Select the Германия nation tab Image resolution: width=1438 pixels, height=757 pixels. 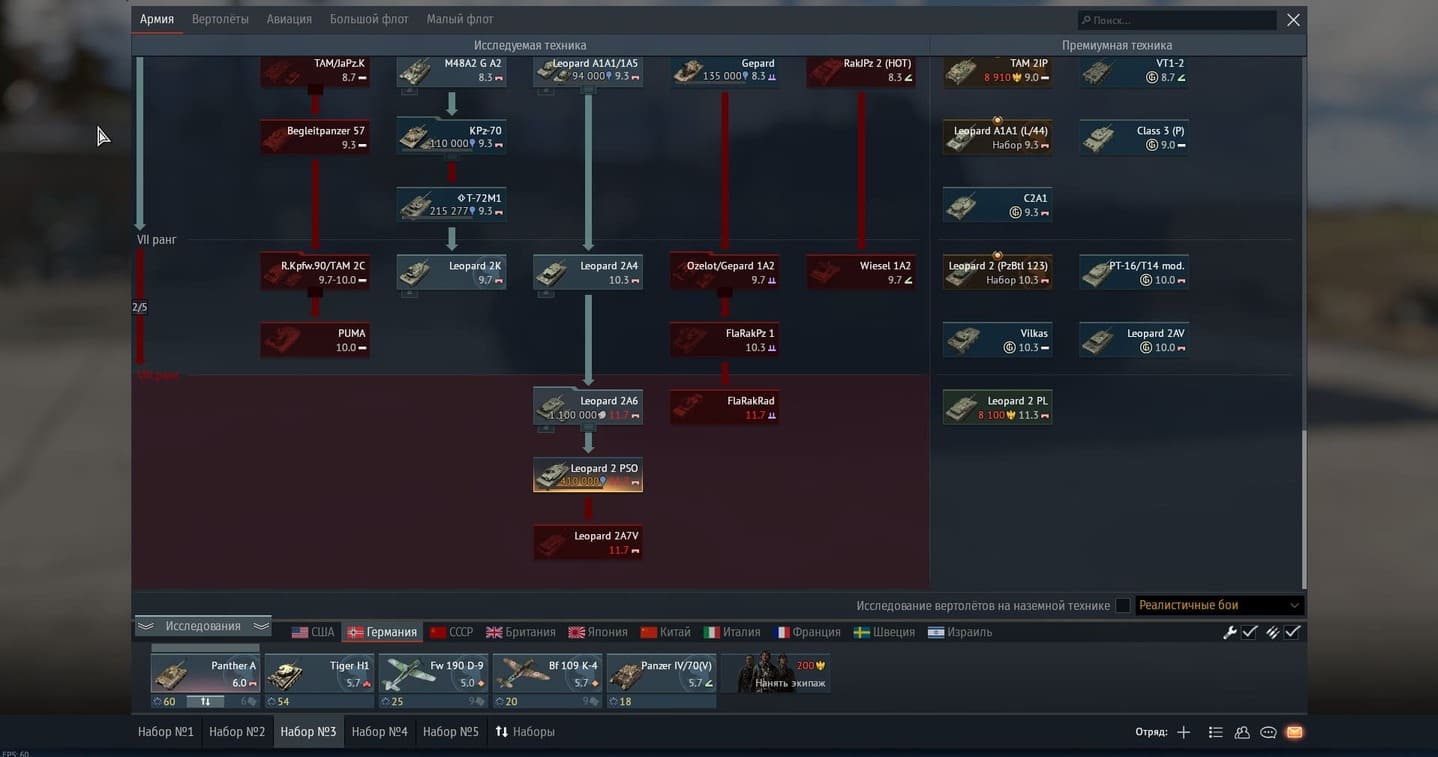pyautogui.click(x=381, y=632)
